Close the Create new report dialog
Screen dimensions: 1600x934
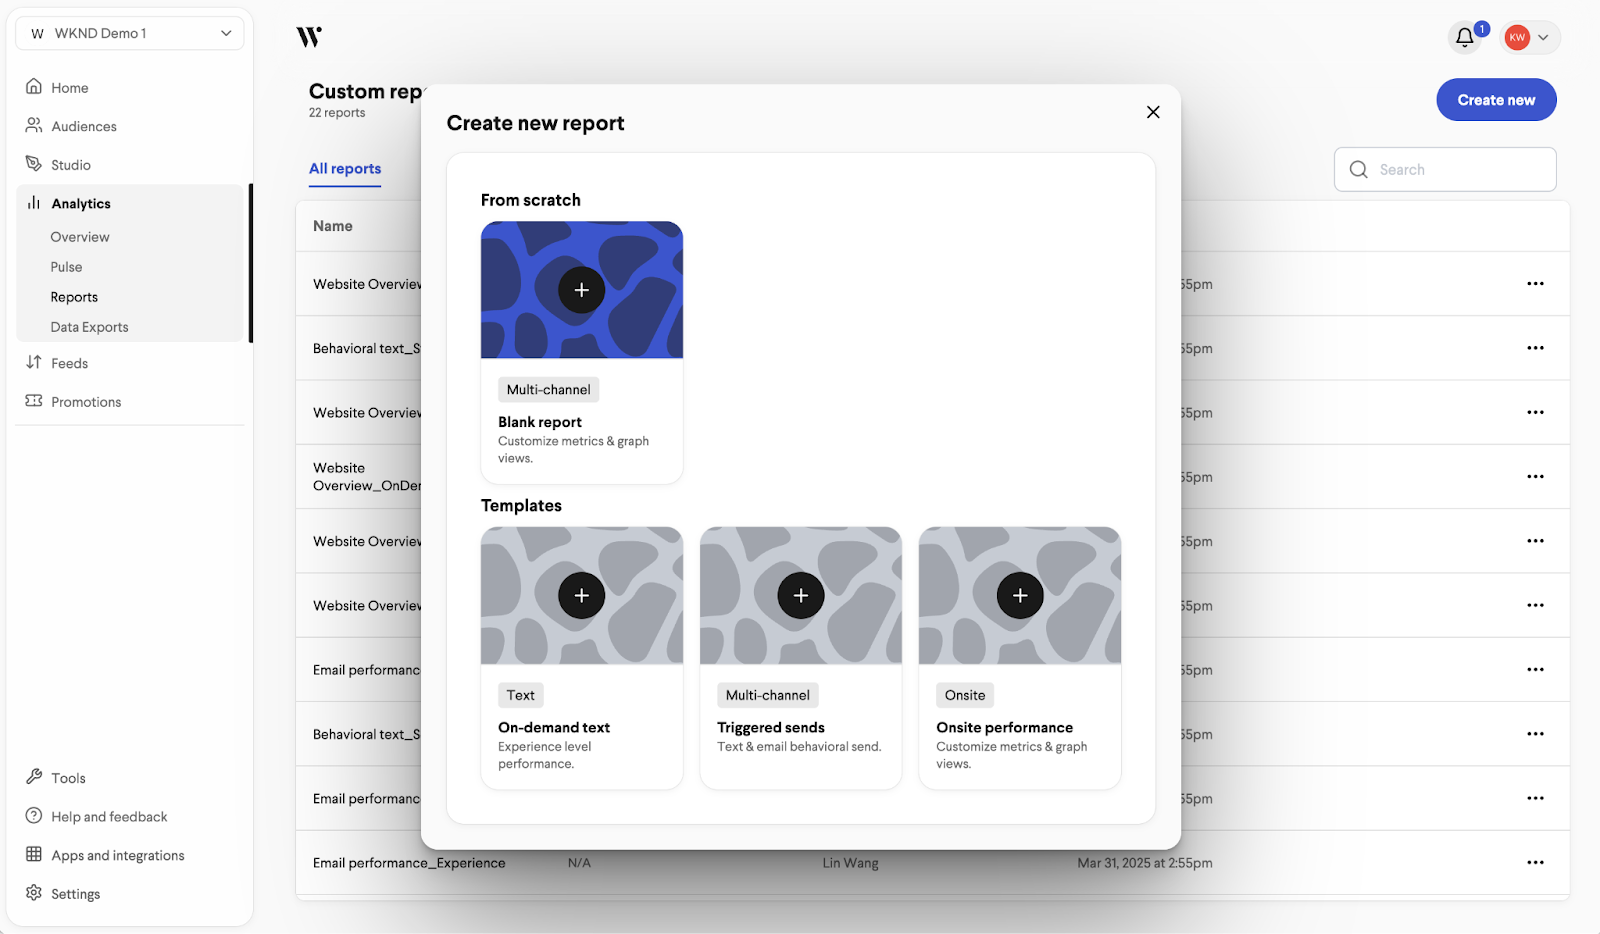click(x=1153, y=112)
